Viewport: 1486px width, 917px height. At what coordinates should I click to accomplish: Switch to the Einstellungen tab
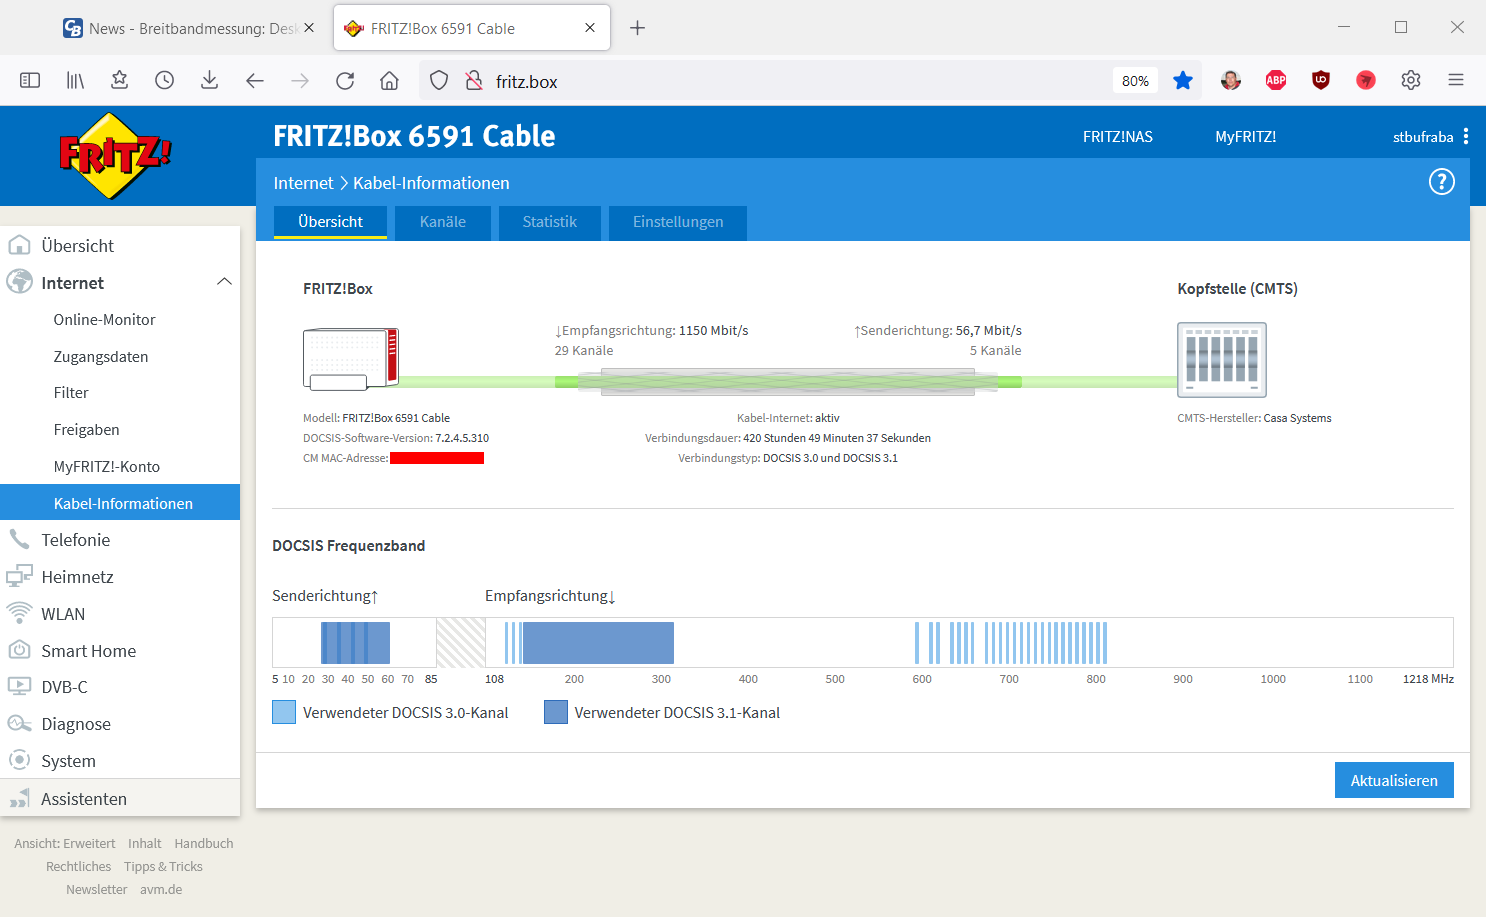[x=678, y=222]
